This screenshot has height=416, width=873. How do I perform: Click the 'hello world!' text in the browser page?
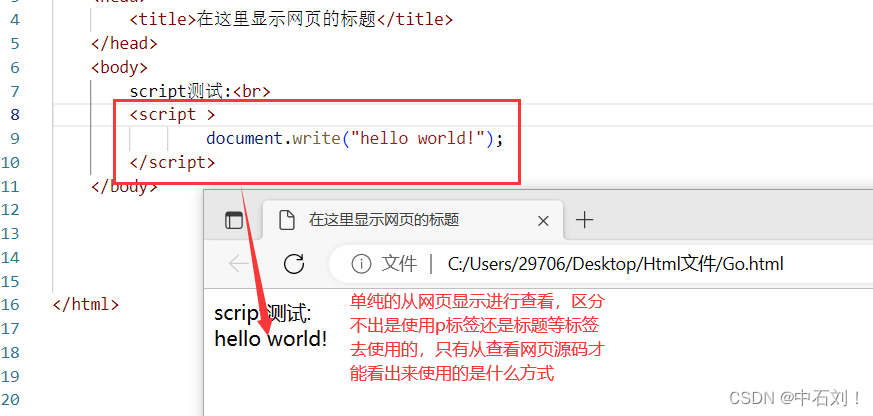pyautogui.click(x=271, y=338)
